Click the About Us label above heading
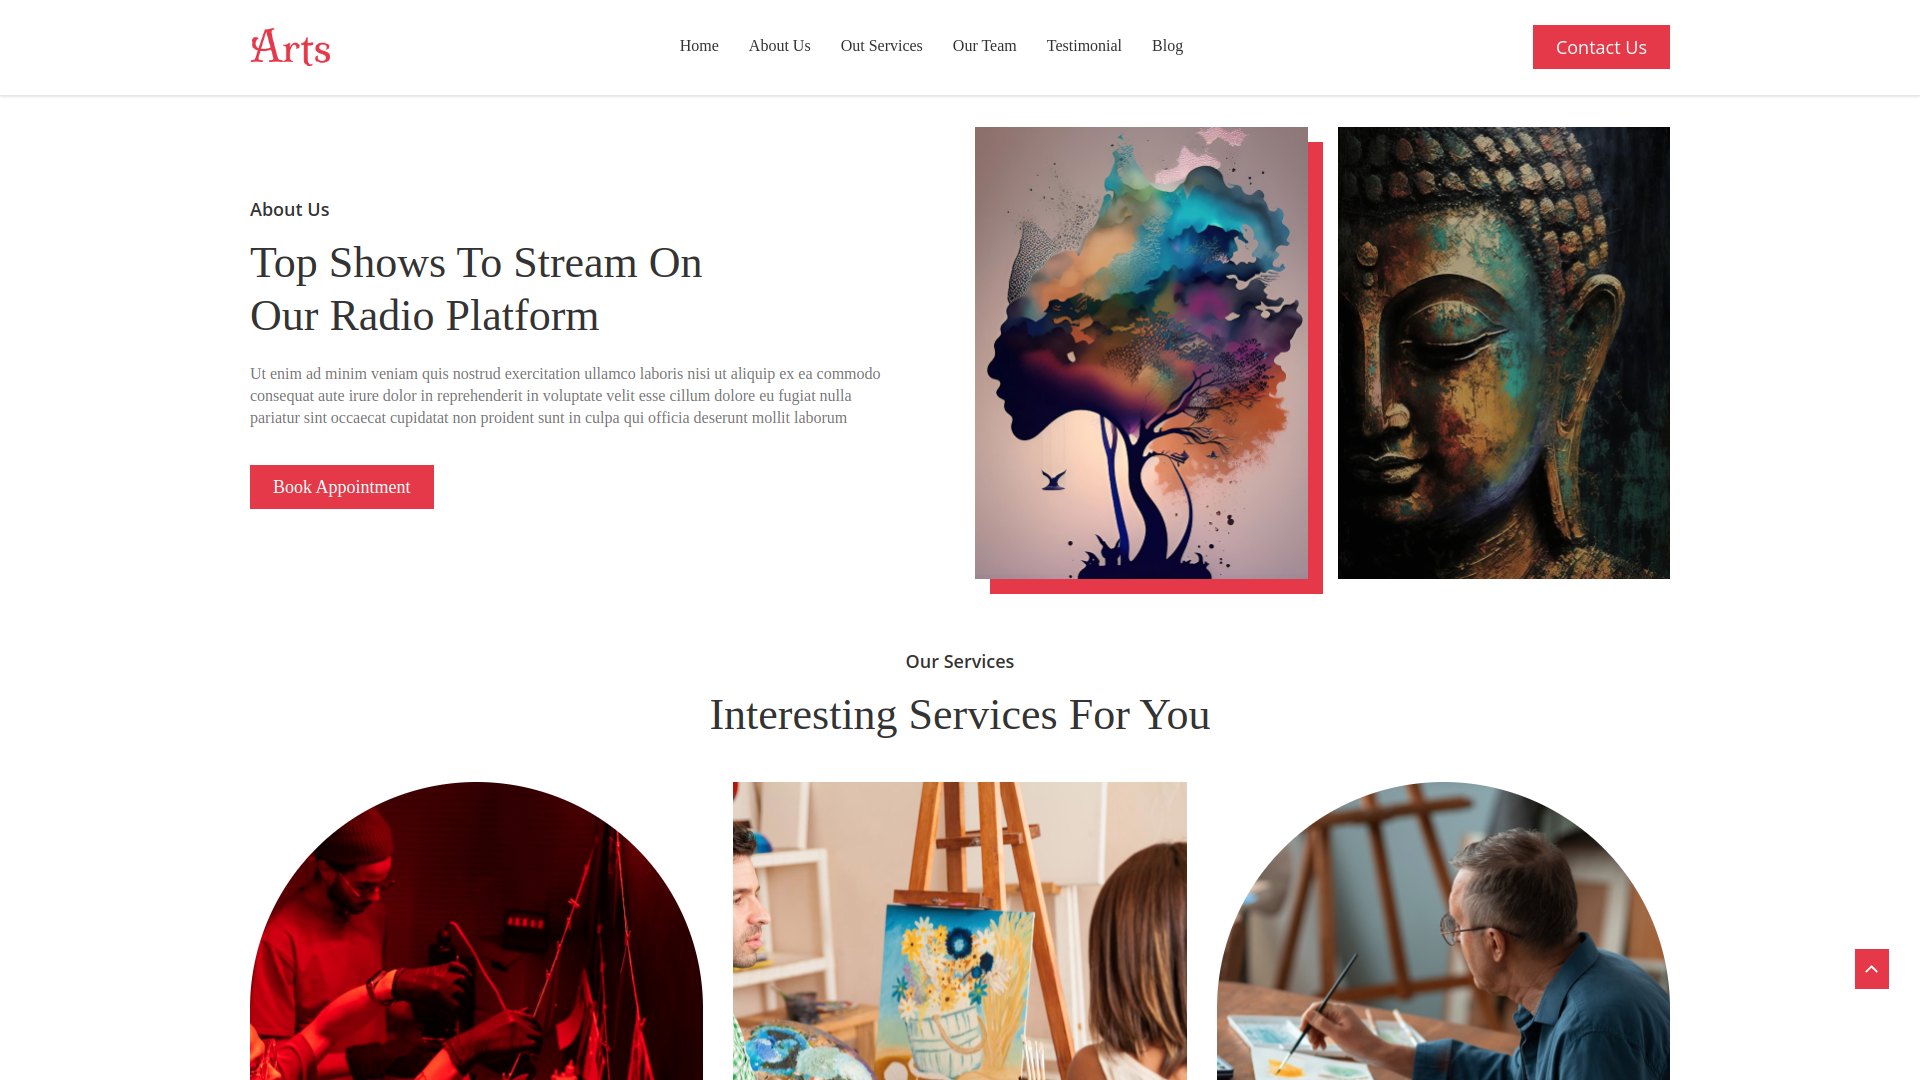 [289, 209]
